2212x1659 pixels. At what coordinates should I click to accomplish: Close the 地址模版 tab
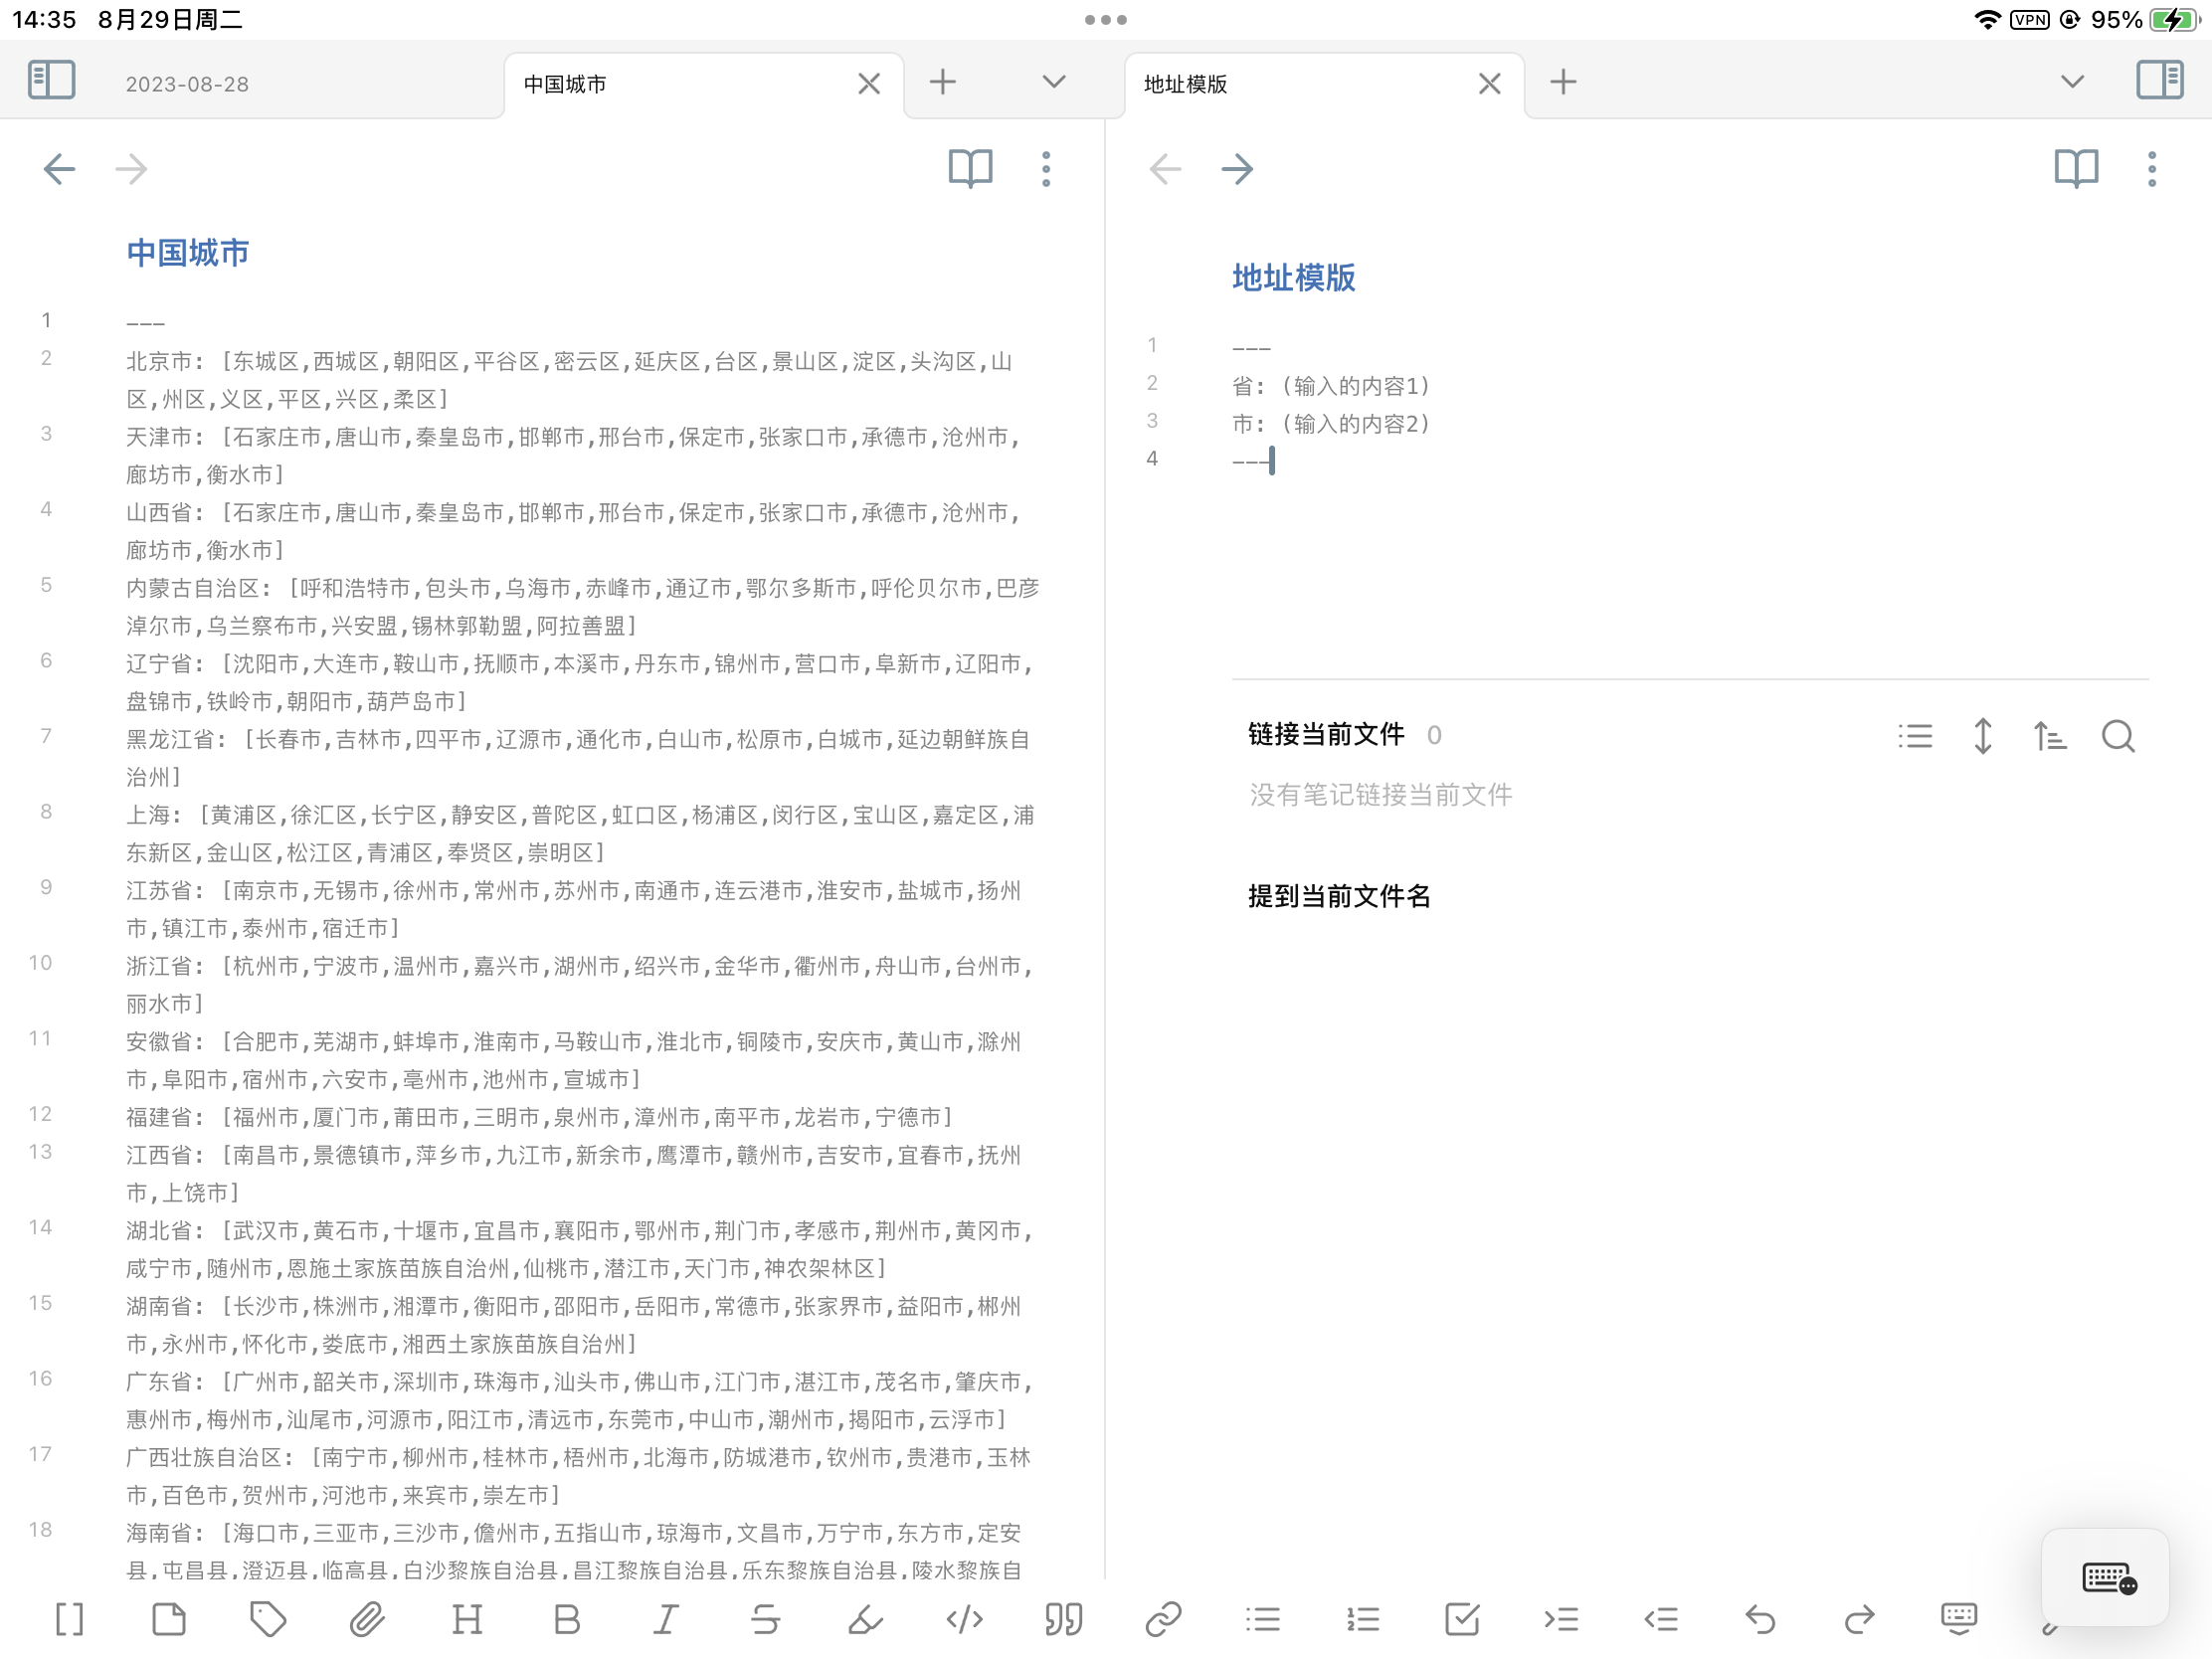pos(1489,84)
